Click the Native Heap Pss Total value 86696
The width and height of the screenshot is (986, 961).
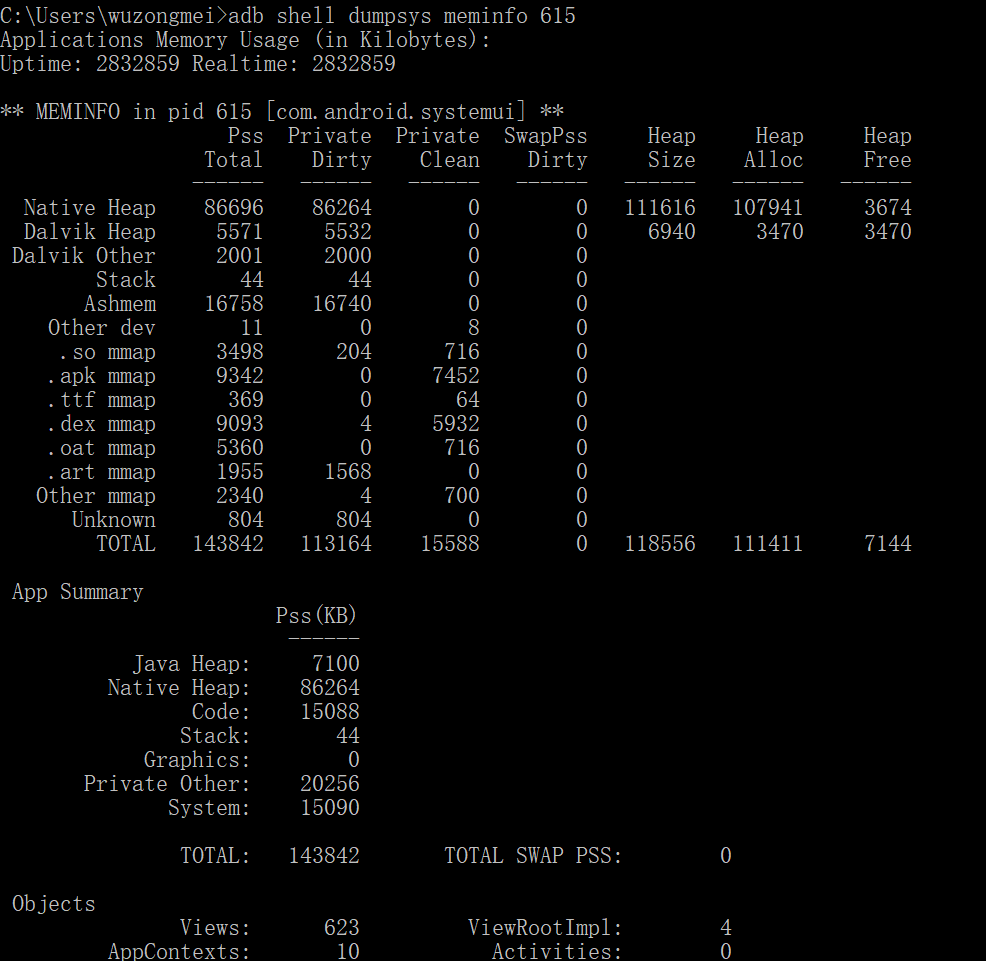[233, 208]
